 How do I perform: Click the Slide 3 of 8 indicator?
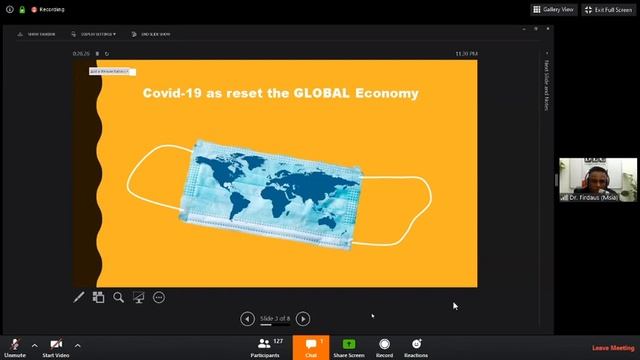click(x=275, y=318)
